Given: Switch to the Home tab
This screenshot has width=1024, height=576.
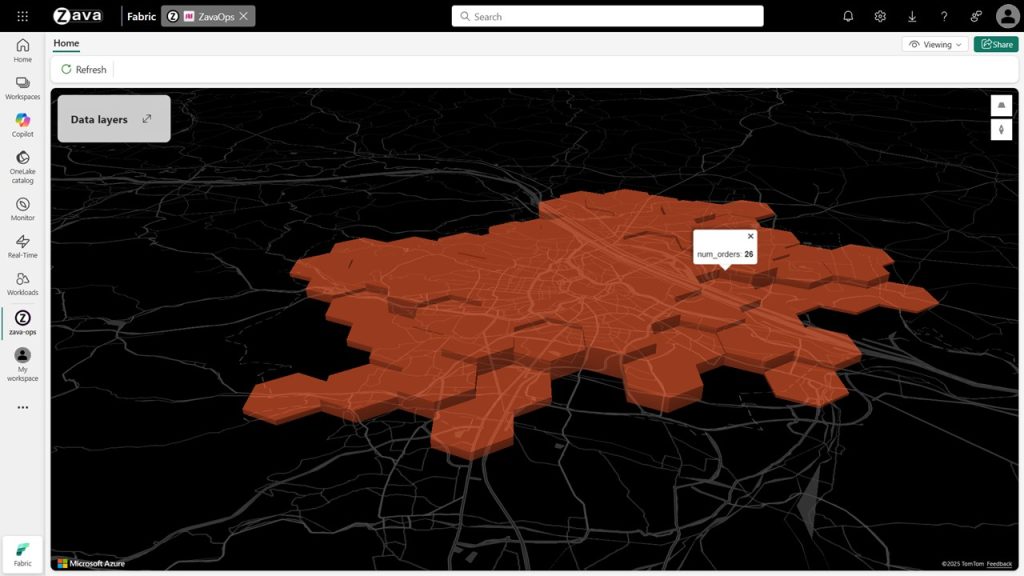Looking at the screenshot, I should click(x=66, y=43).
